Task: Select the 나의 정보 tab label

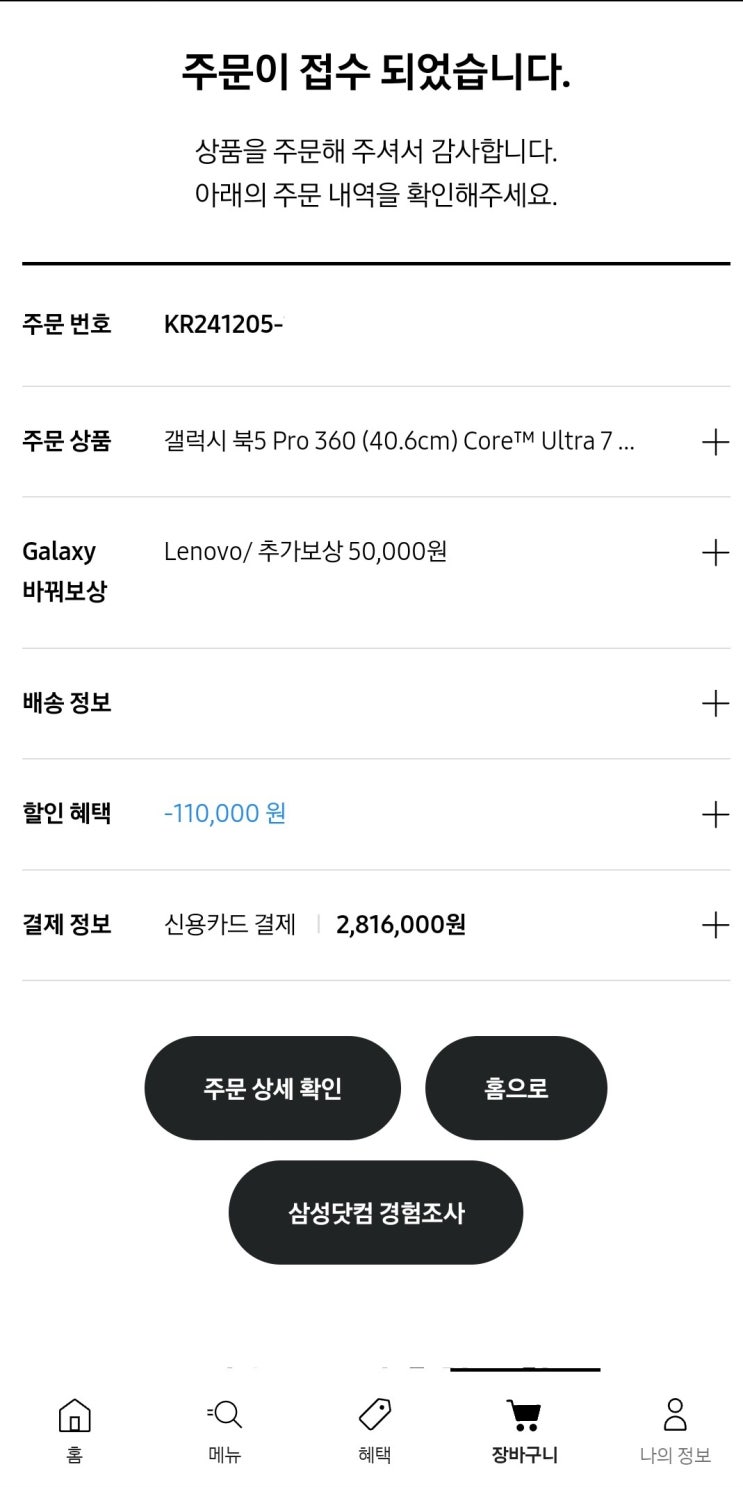Action: click(675, 1455)
